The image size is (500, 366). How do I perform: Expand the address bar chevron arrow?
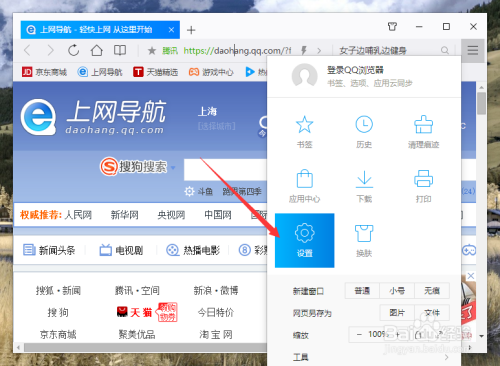click(319, 51)
